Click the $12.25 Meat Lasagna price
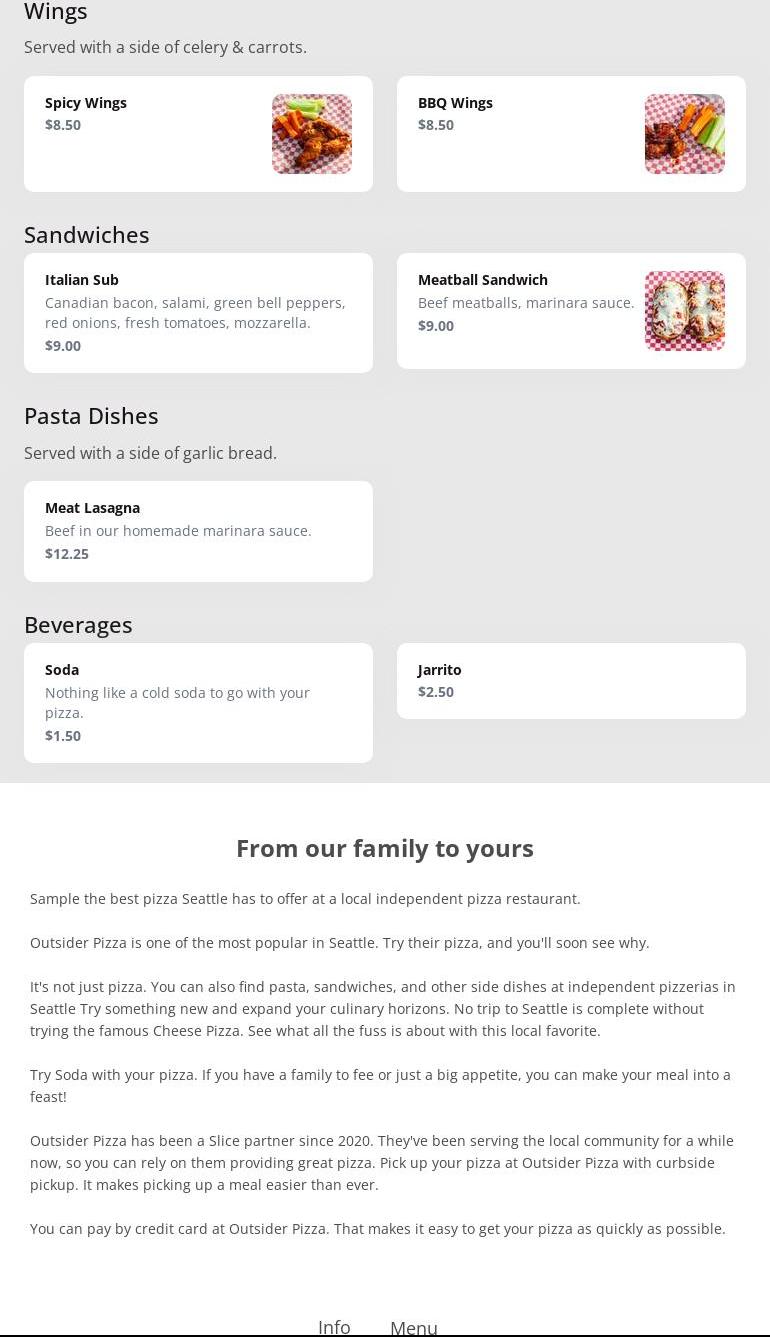 click(67, 554)
